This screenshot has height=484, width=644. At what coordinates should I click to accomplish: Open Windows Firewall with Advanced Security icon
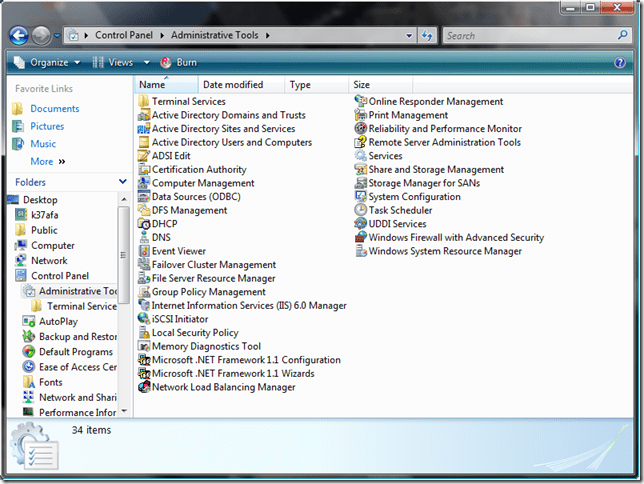pyautogui.click(x=361, y=238)
